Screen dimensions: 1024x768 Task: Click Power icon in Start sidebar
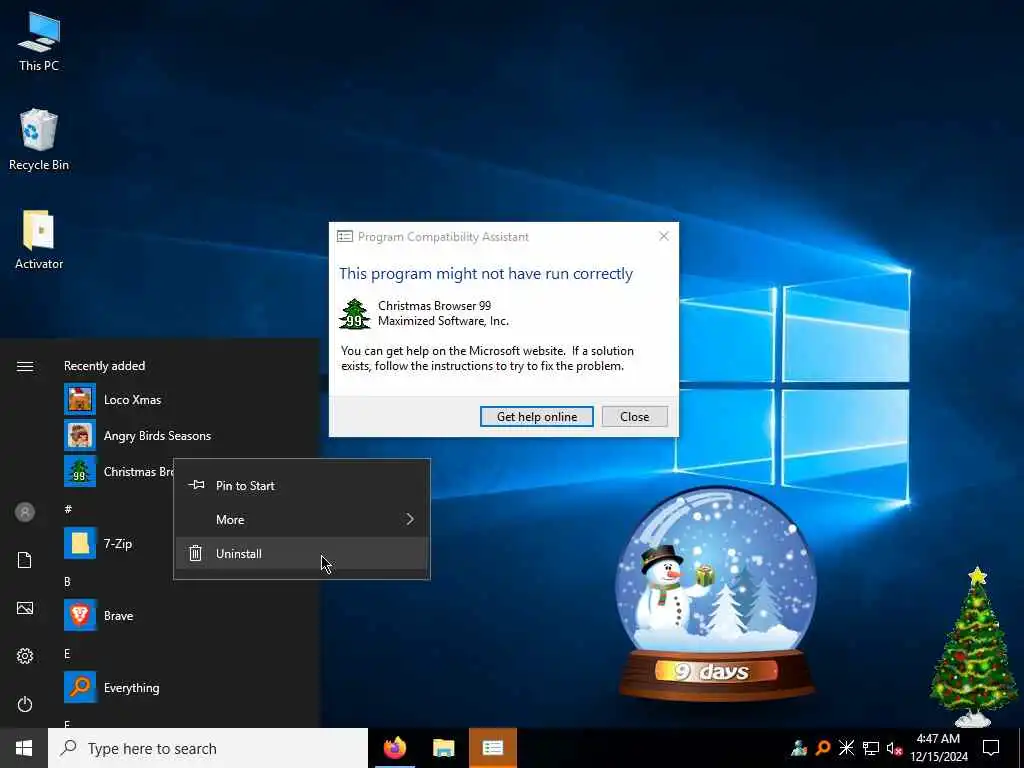pos(25,704)
